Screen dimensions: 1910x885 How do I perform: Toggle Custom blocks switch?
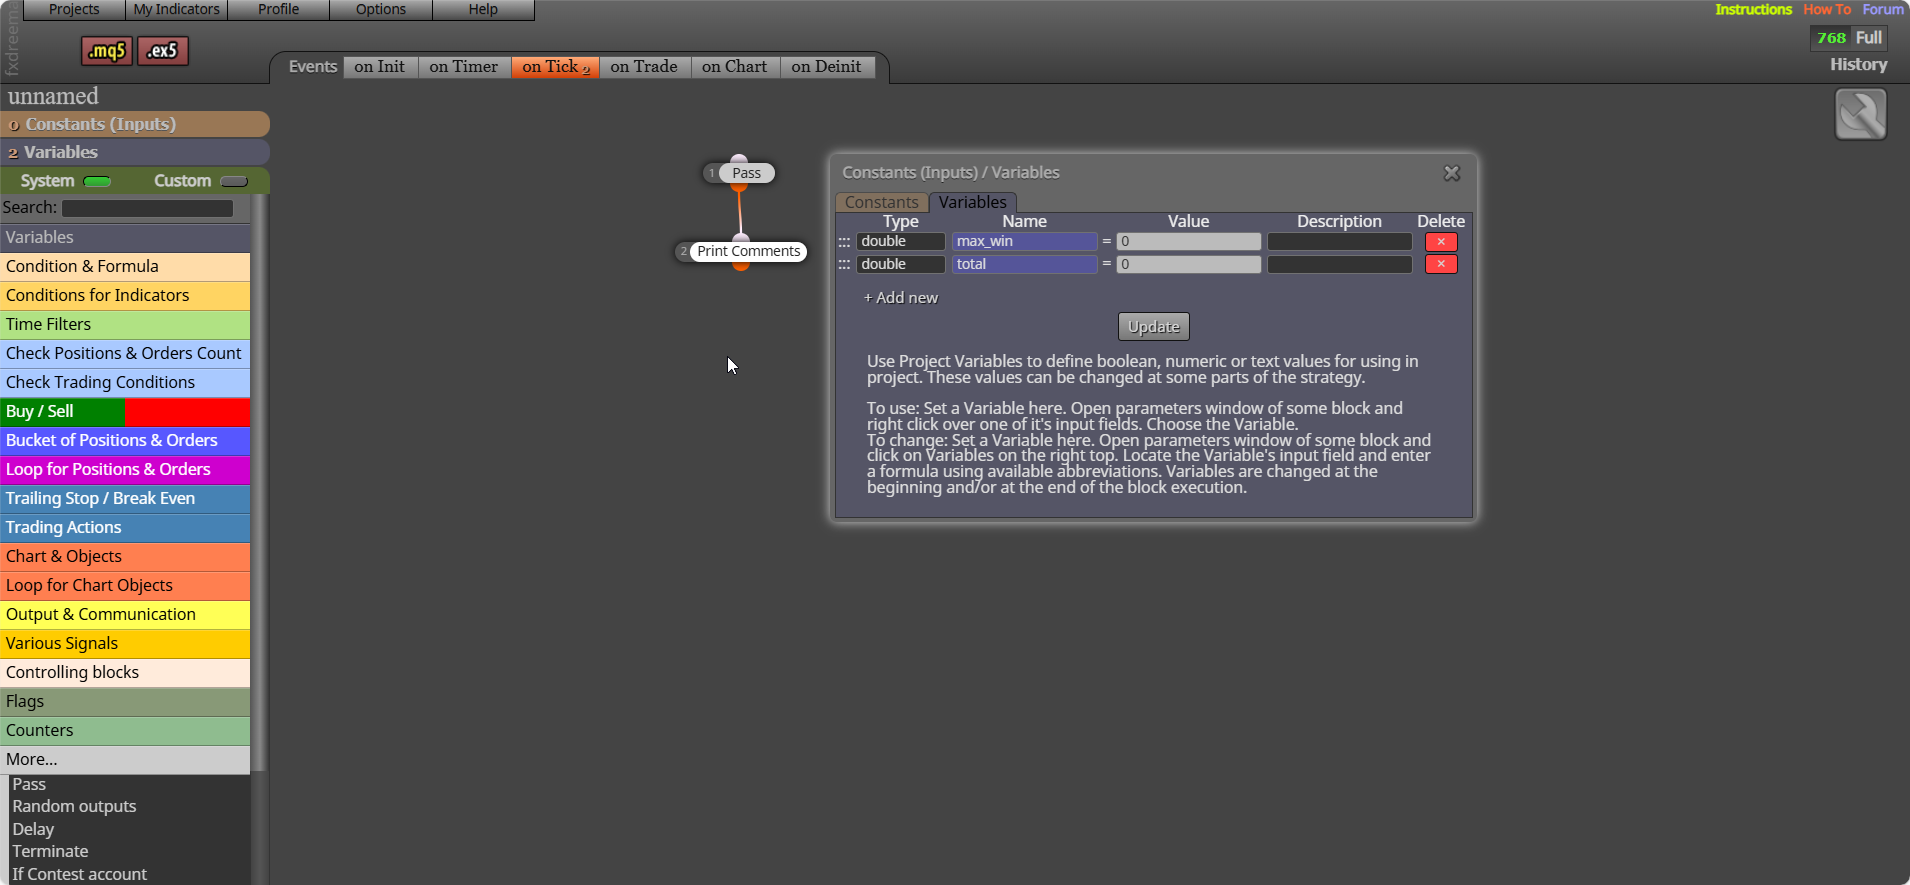pos(233,181)
